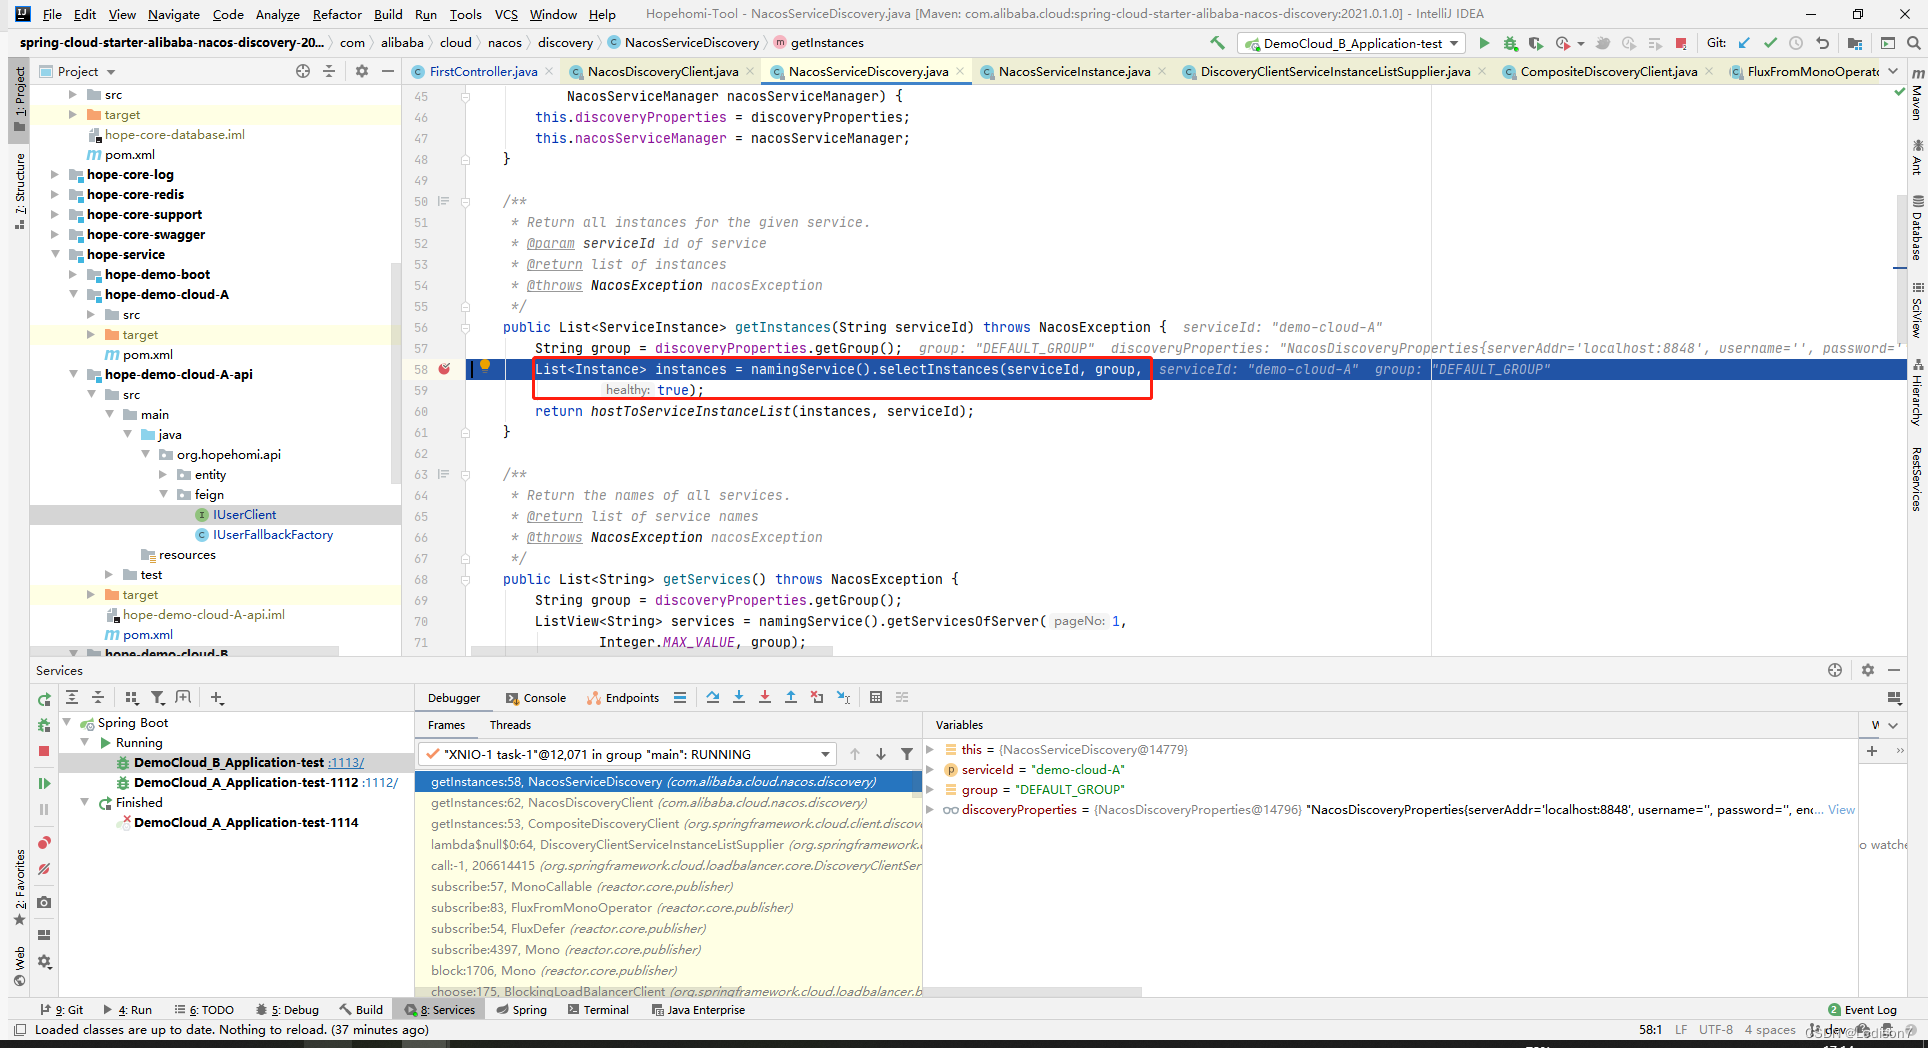The height and width of the screenshot is (1048, 1928).
Task: Click Step Over in debugger toolbar
Action: click(712, 697)
